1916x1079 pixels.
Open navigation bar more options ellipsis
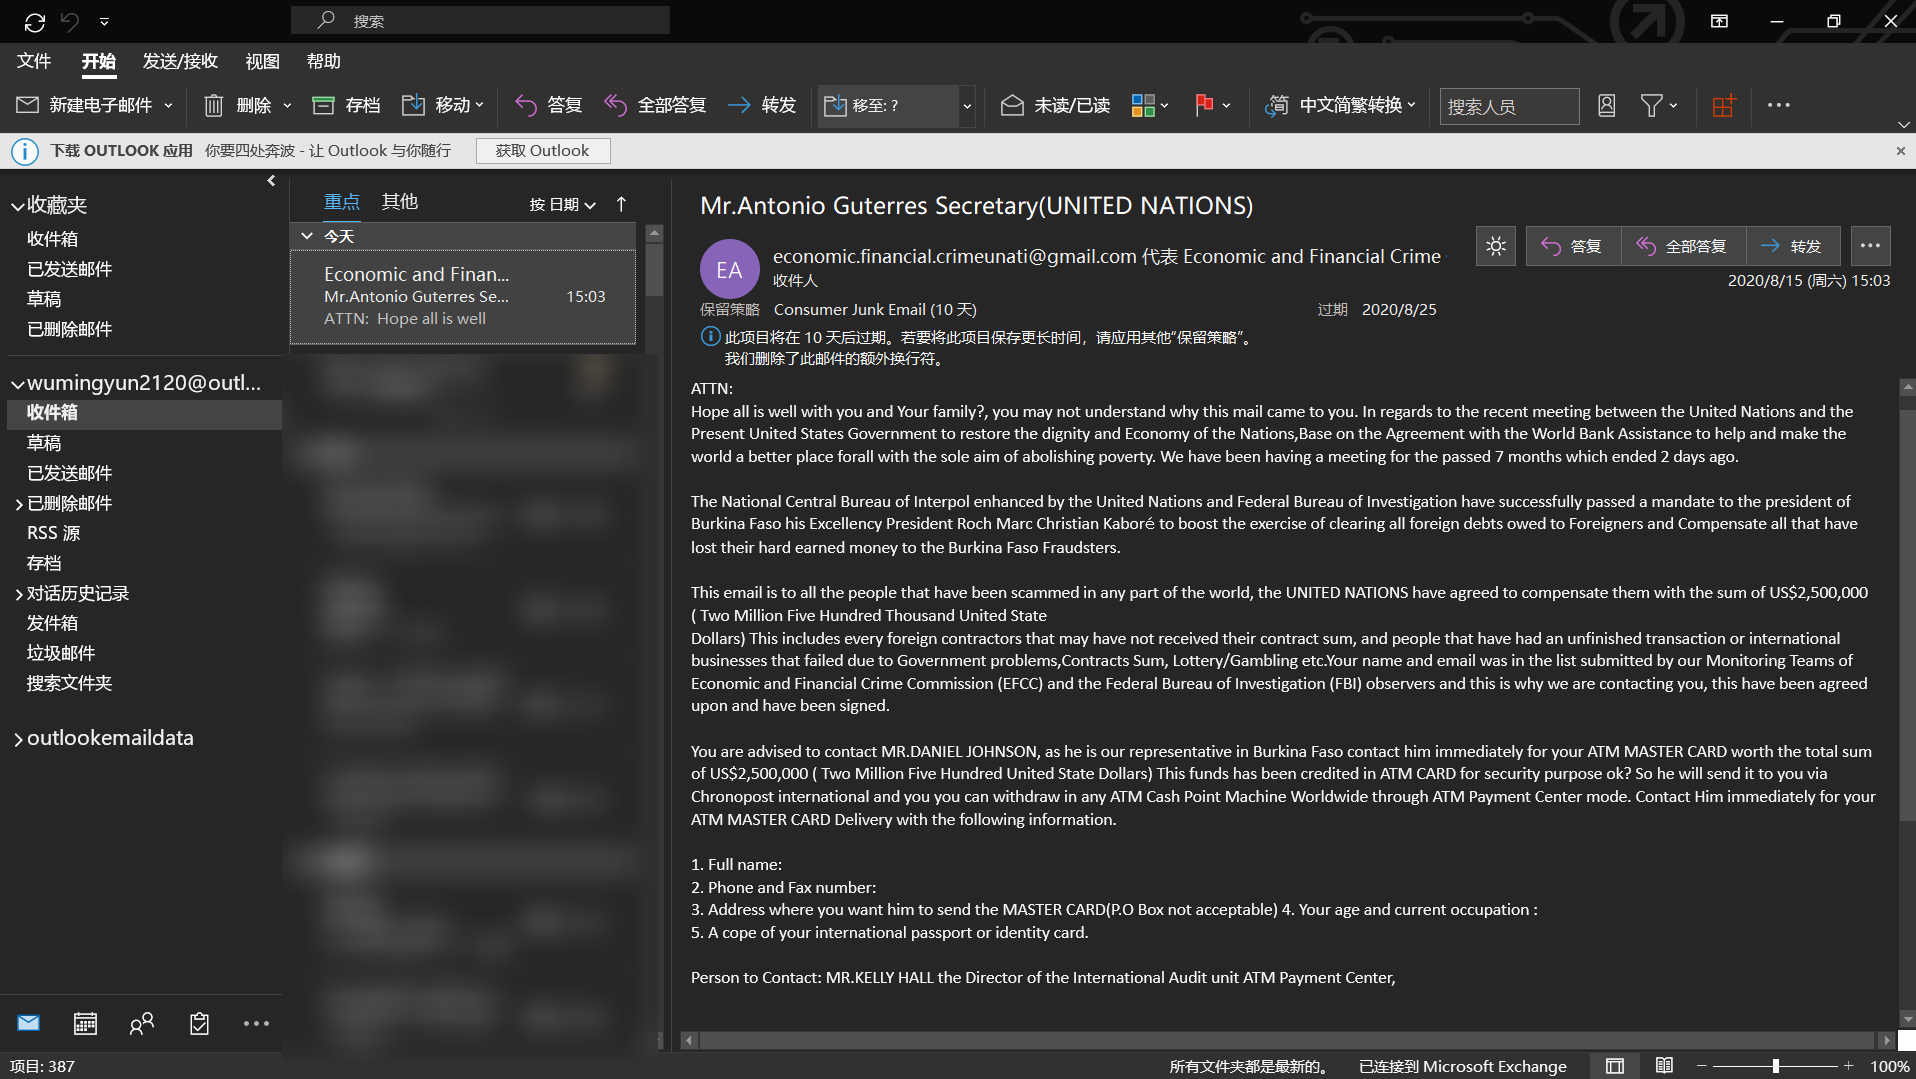point(256,1023)
